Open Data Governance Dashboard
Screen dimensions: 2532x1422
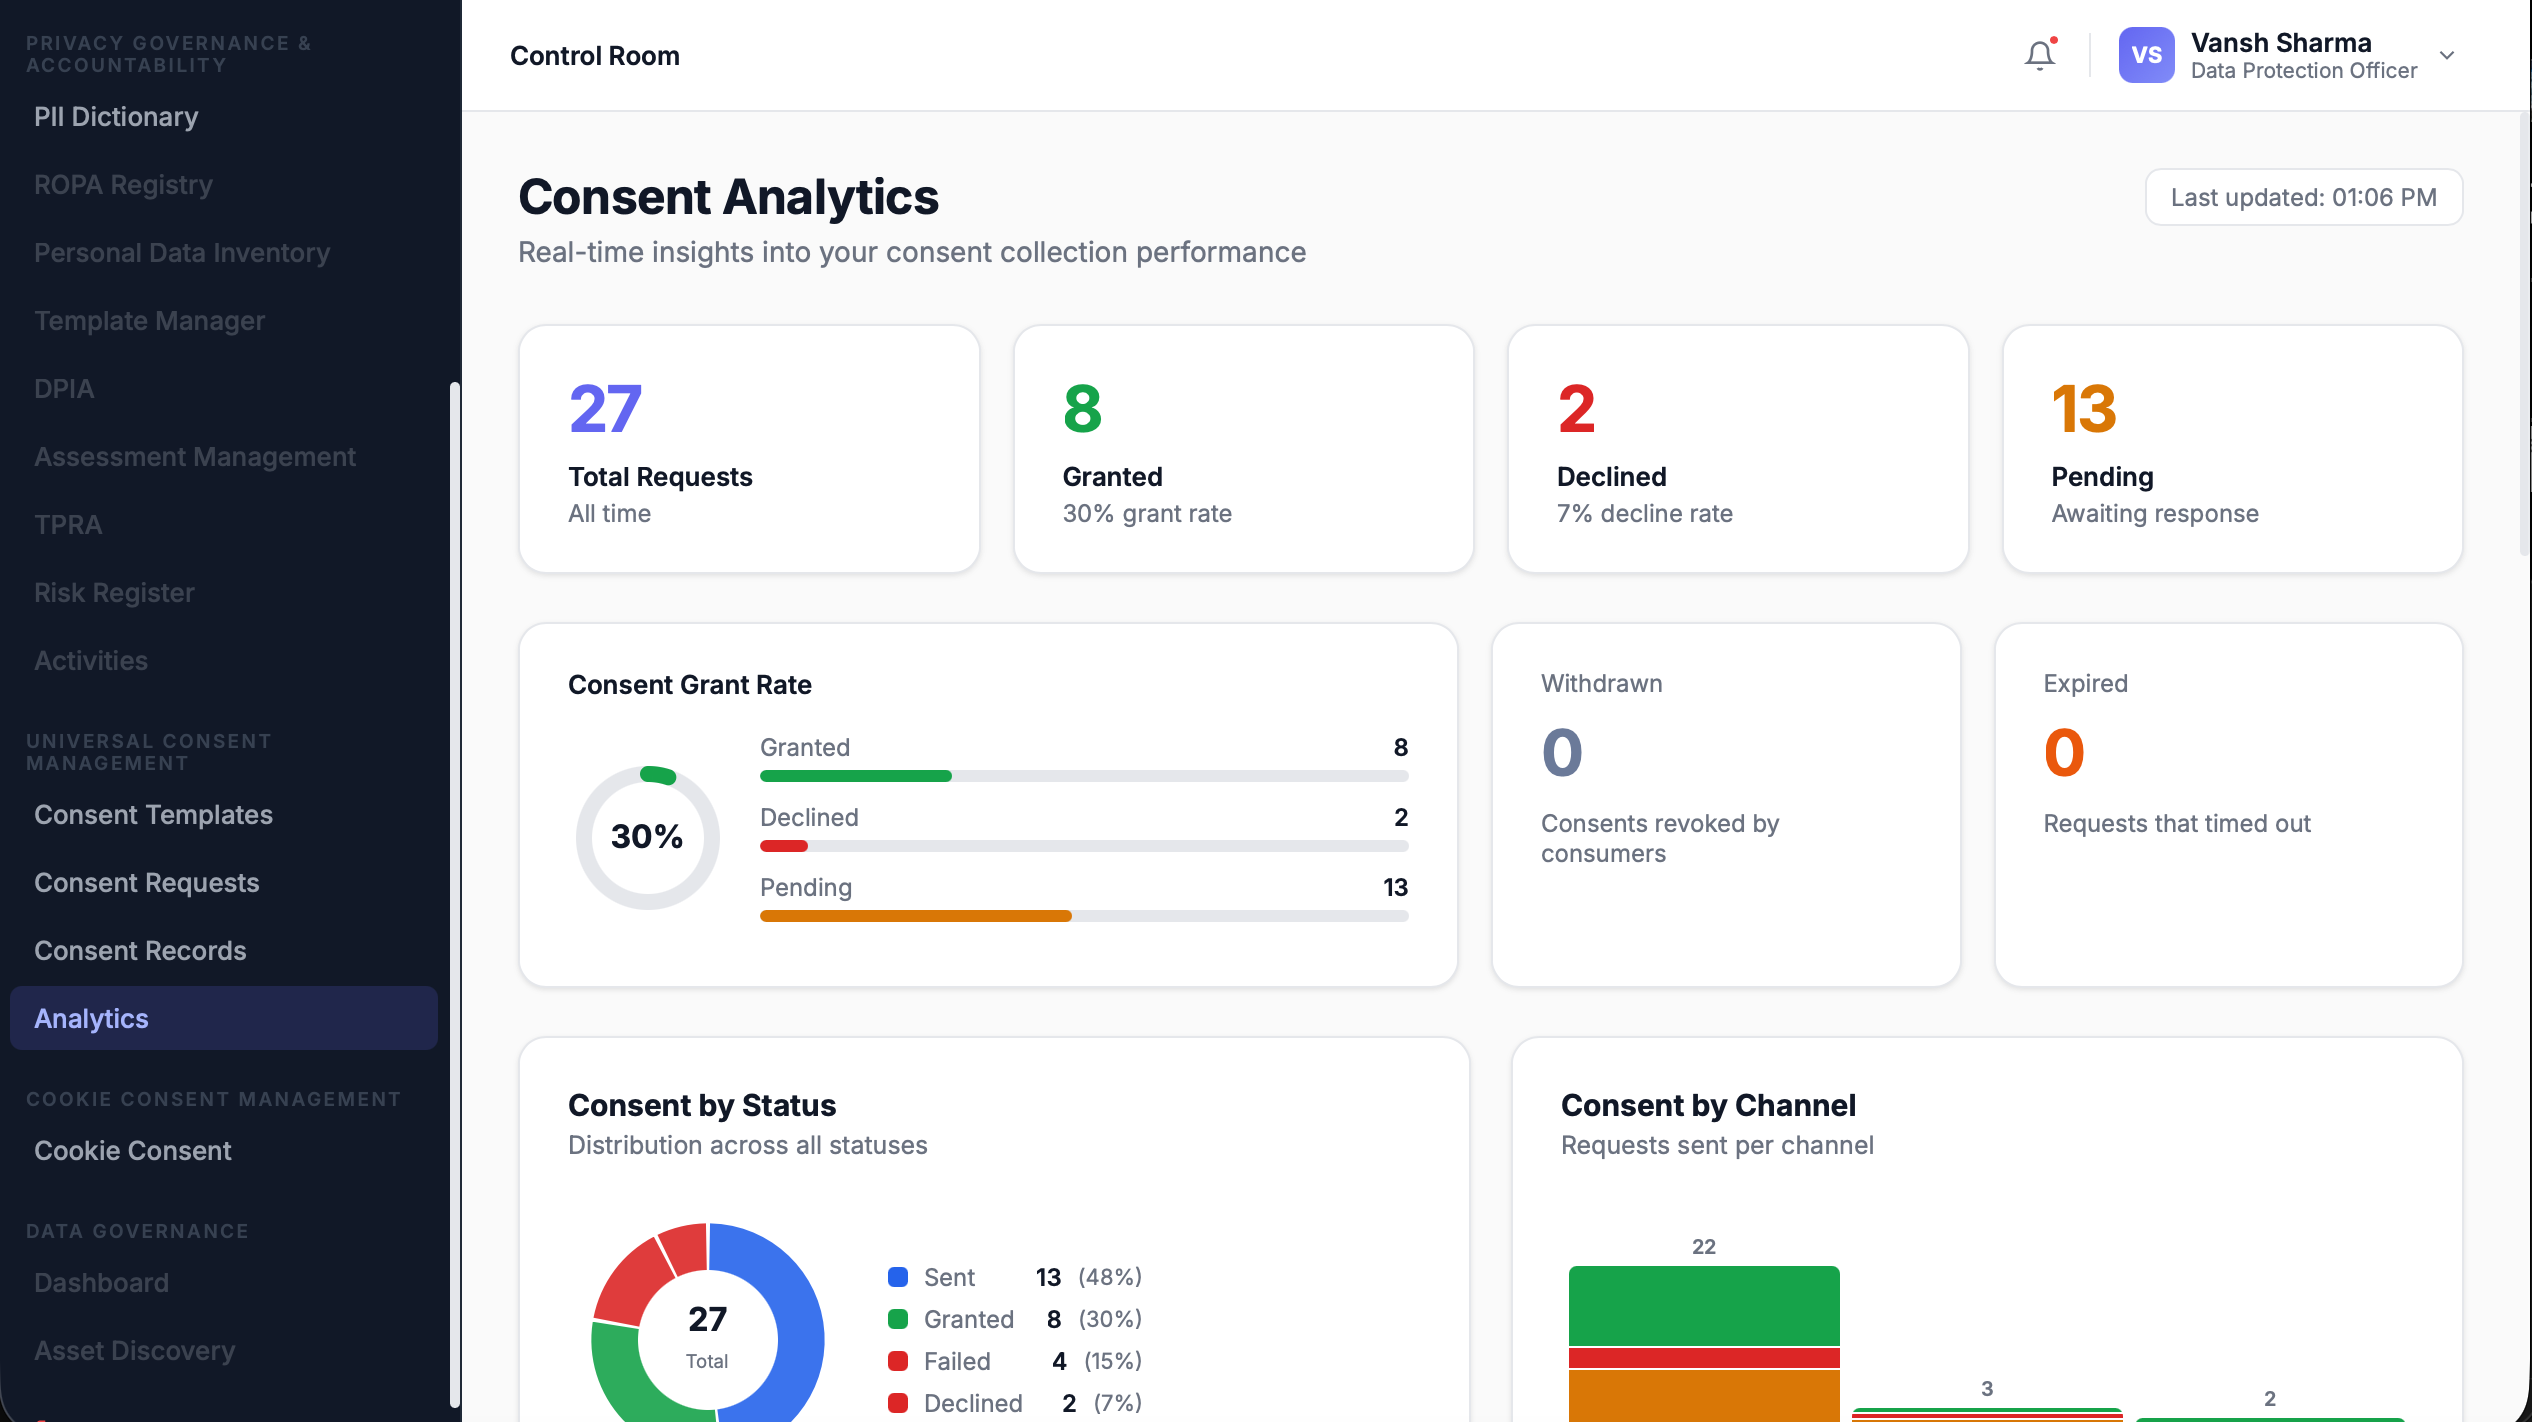[x=101, y=1283]
